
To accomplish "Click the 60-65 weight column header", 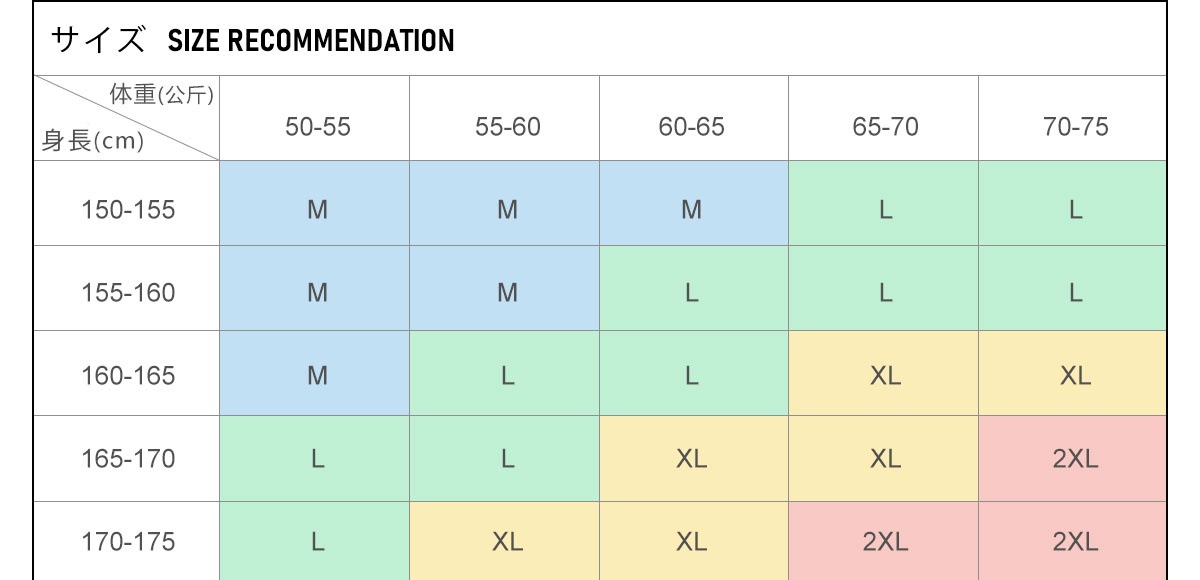I will tap(691, 127).
